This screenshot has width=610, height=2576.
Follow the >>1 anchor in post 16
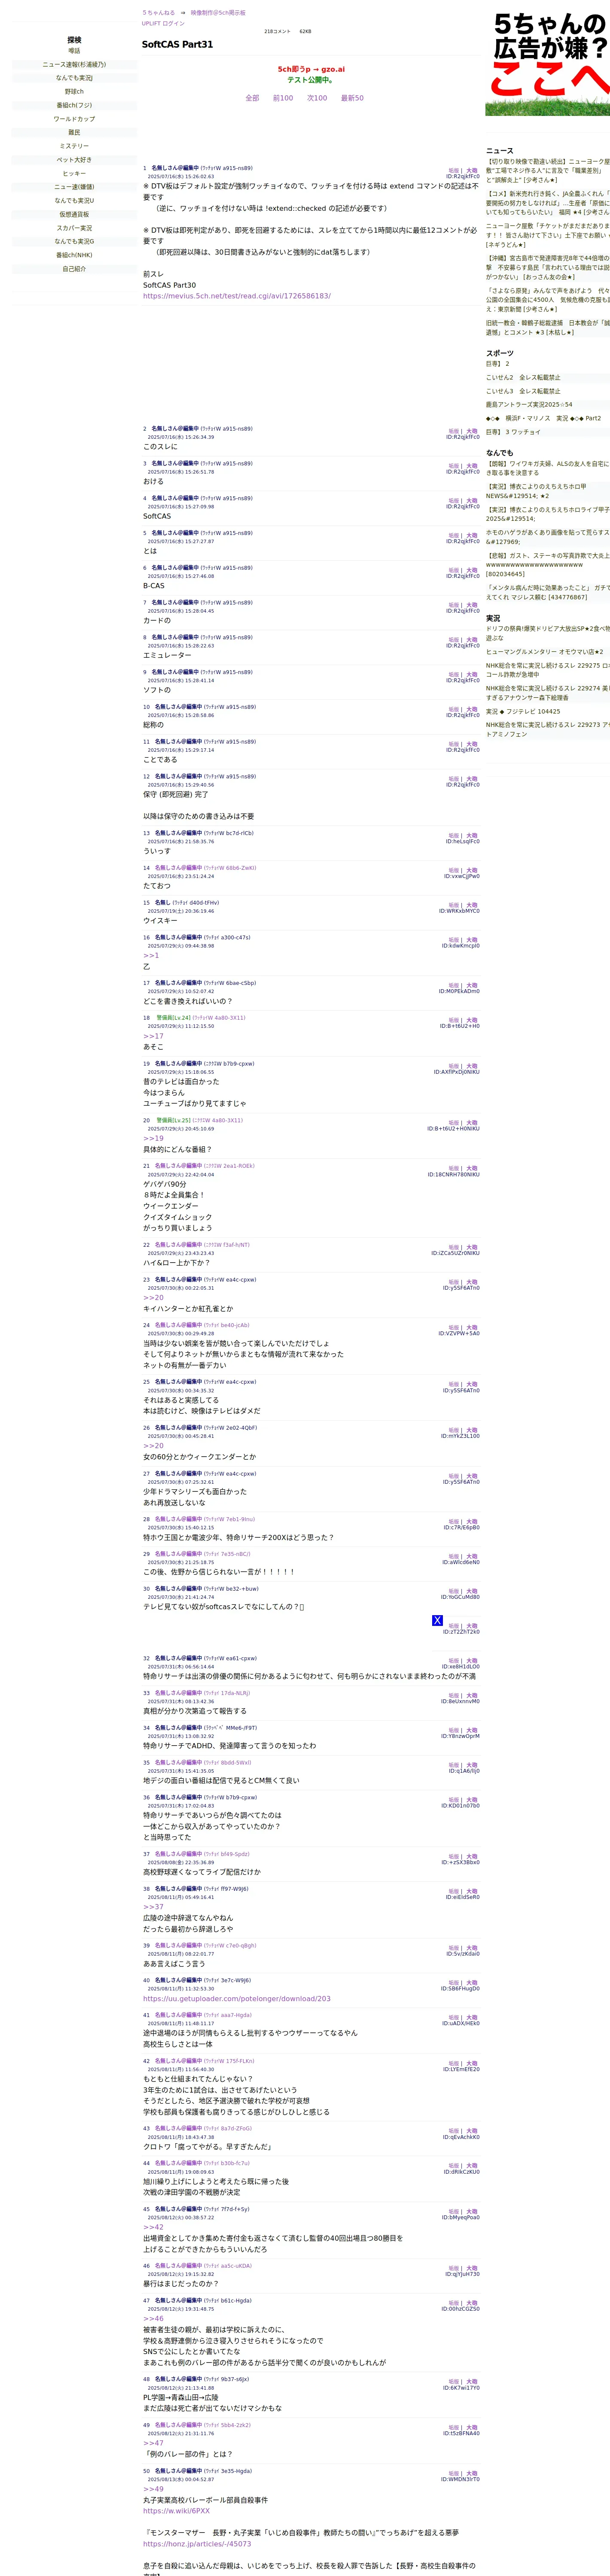(x=151, y=956)
